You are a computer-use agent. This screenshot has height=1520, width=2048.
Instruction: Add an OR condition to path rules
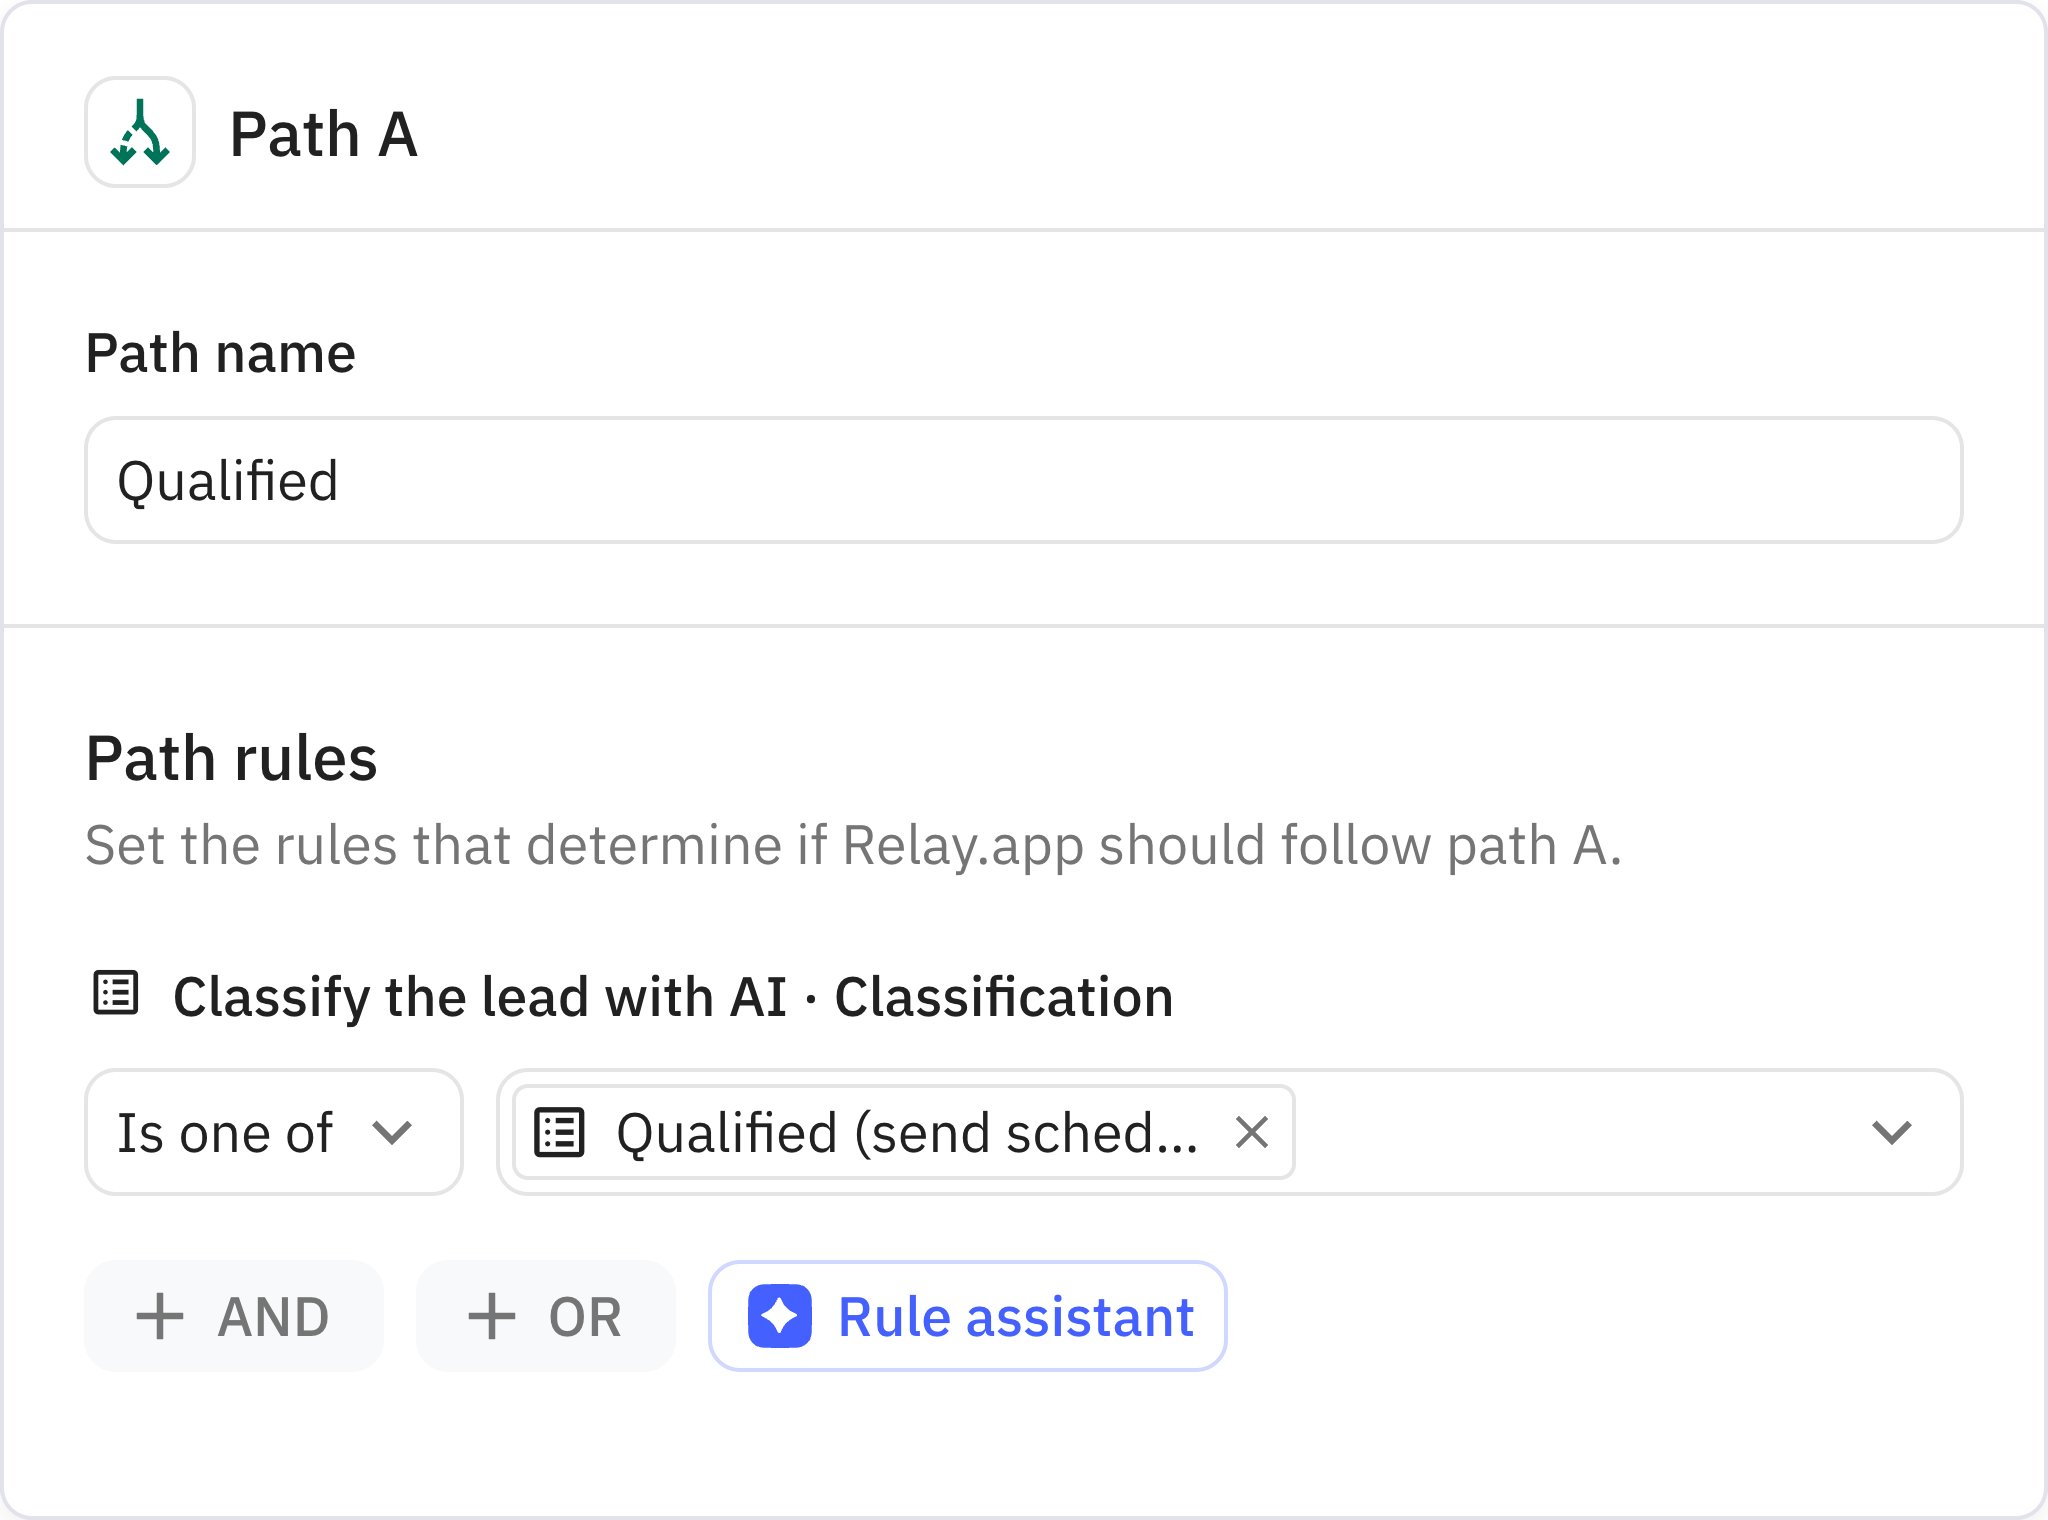coord(545,1316)
